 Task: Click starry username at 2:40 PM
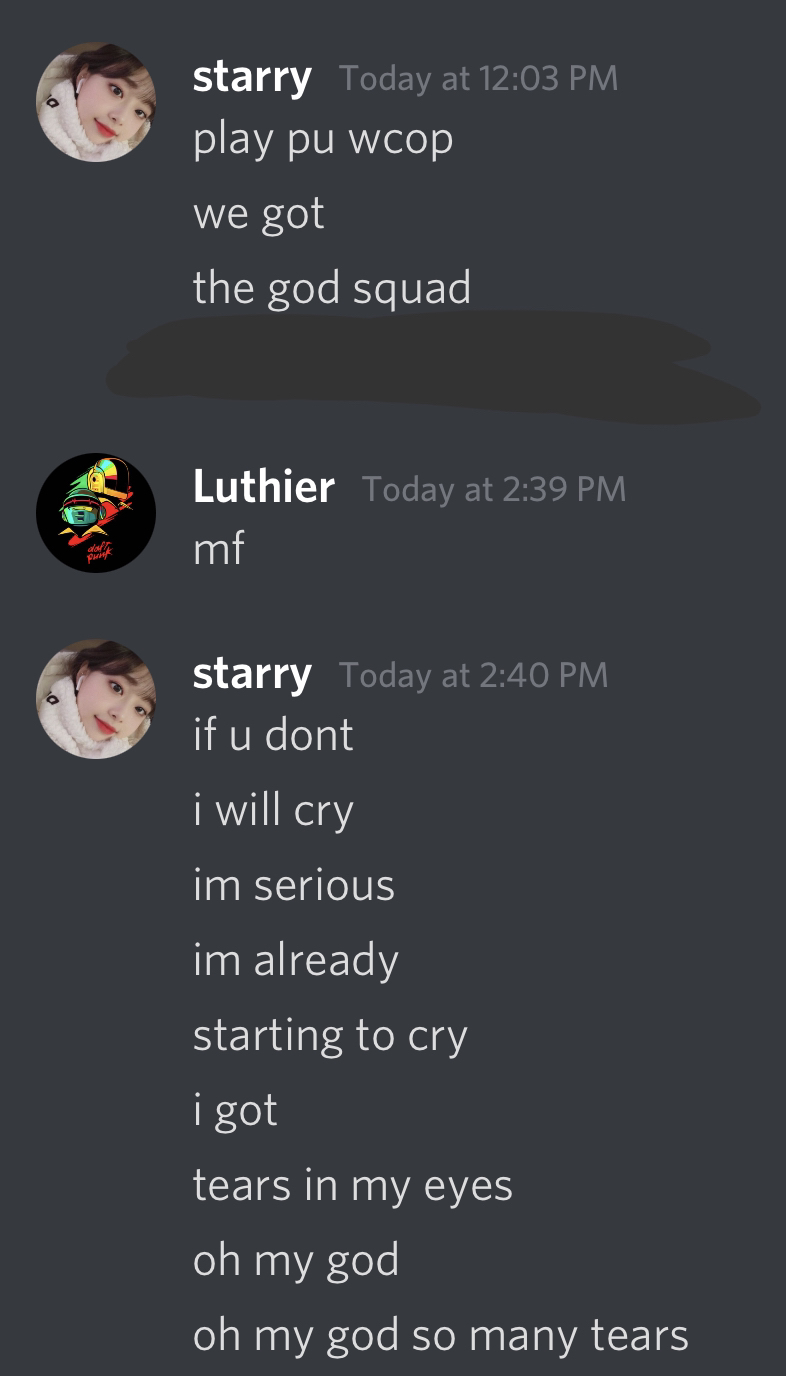[252, 675]
